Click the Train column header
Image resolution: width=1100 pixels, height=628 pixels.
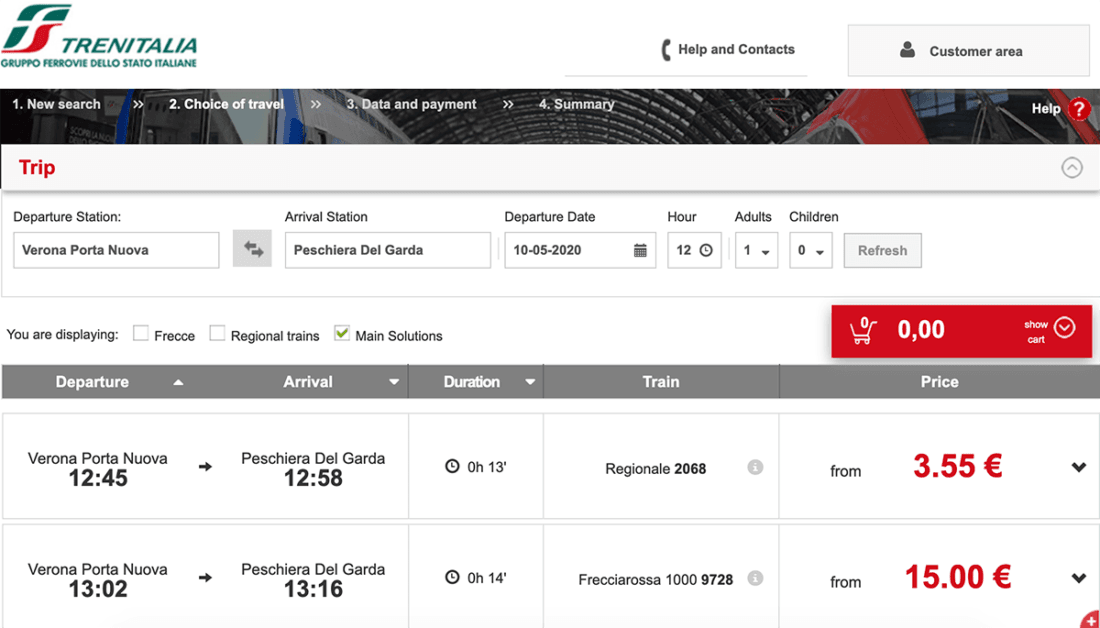(661, 382)
